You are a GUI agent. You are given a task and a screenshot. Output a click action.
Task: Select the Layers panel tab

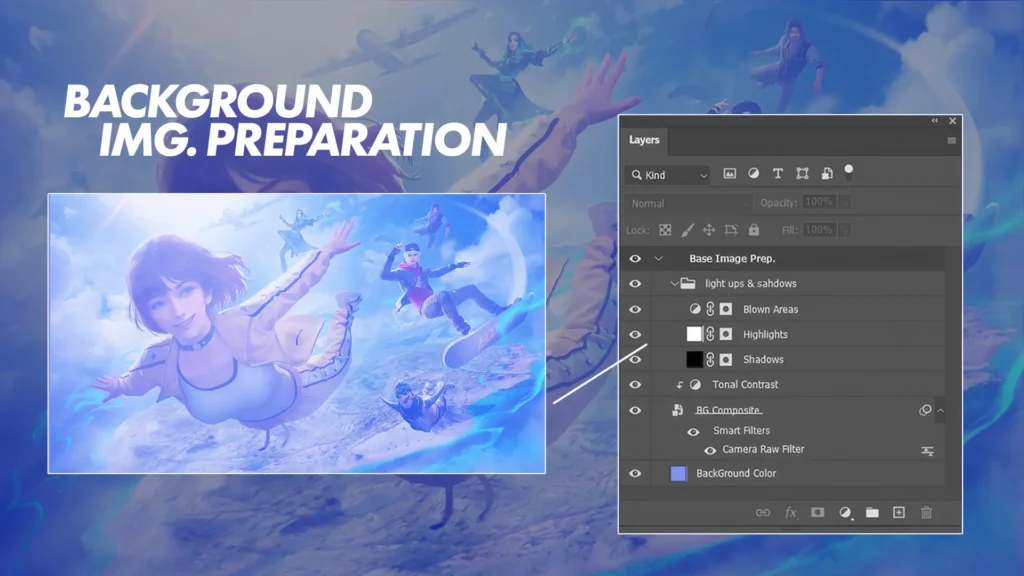tap(644, 140)
